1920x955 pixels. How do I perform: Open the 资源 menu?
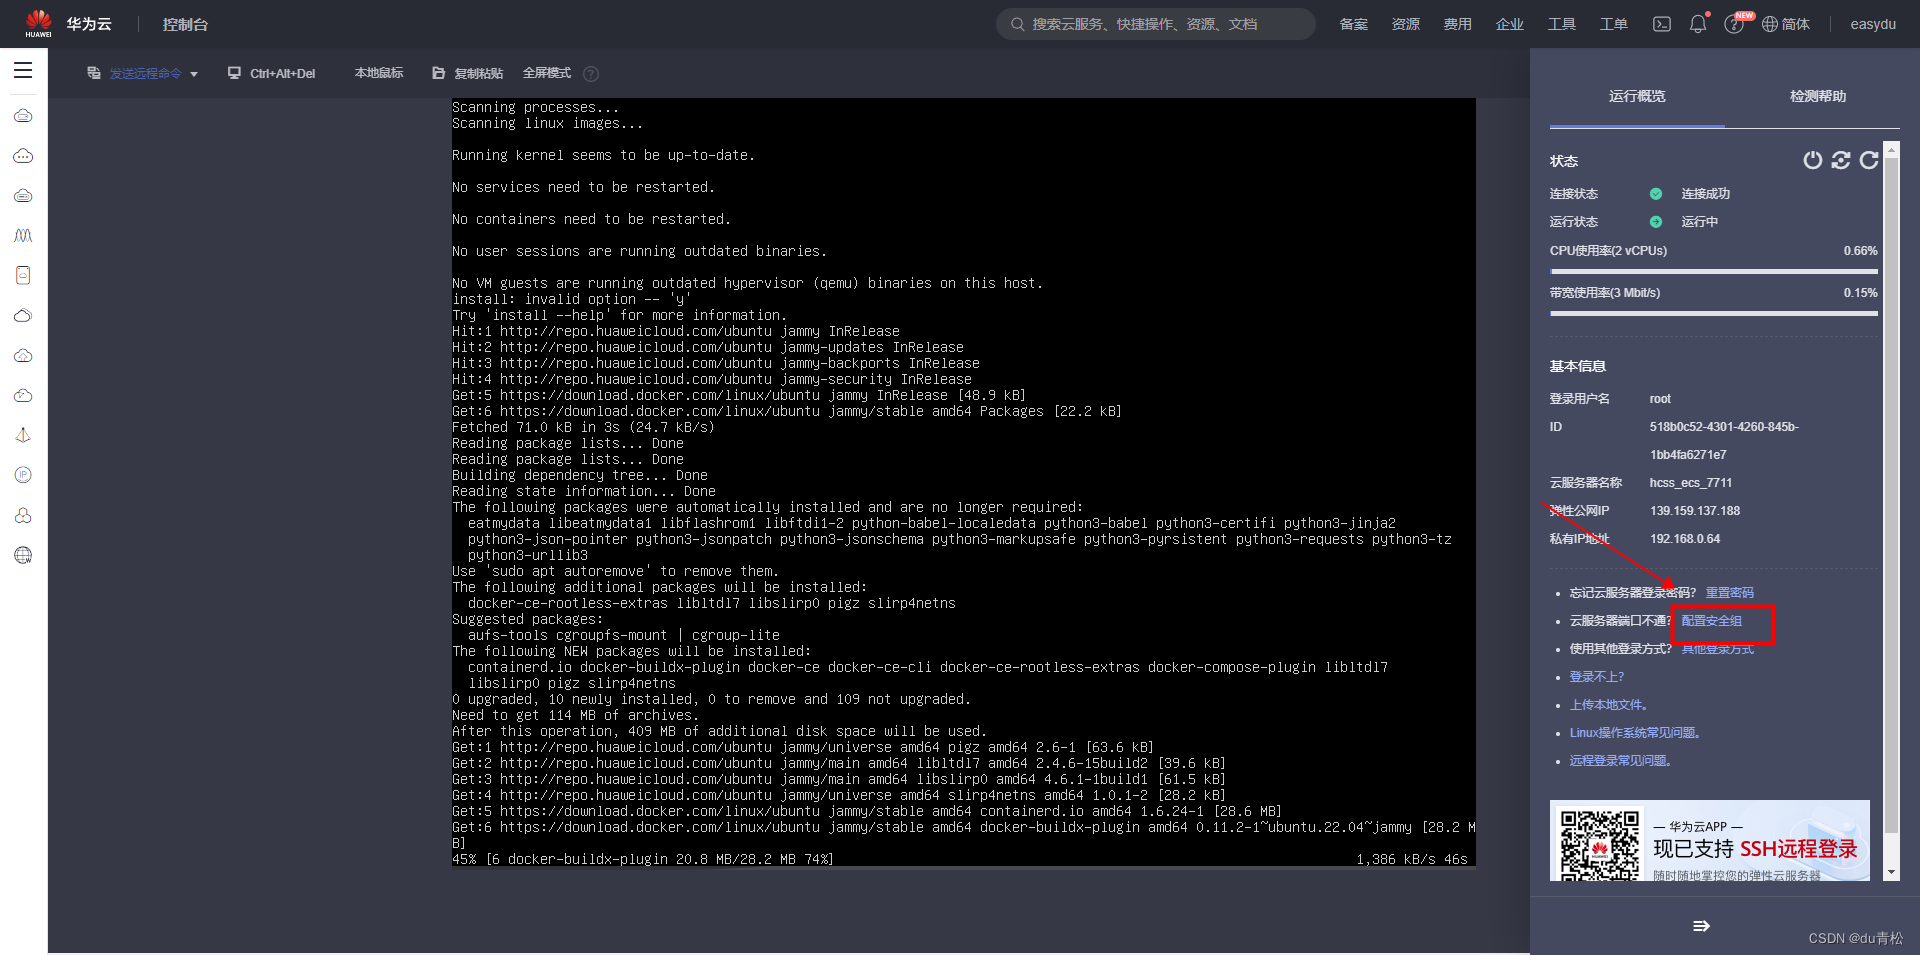coord(1406,24)
